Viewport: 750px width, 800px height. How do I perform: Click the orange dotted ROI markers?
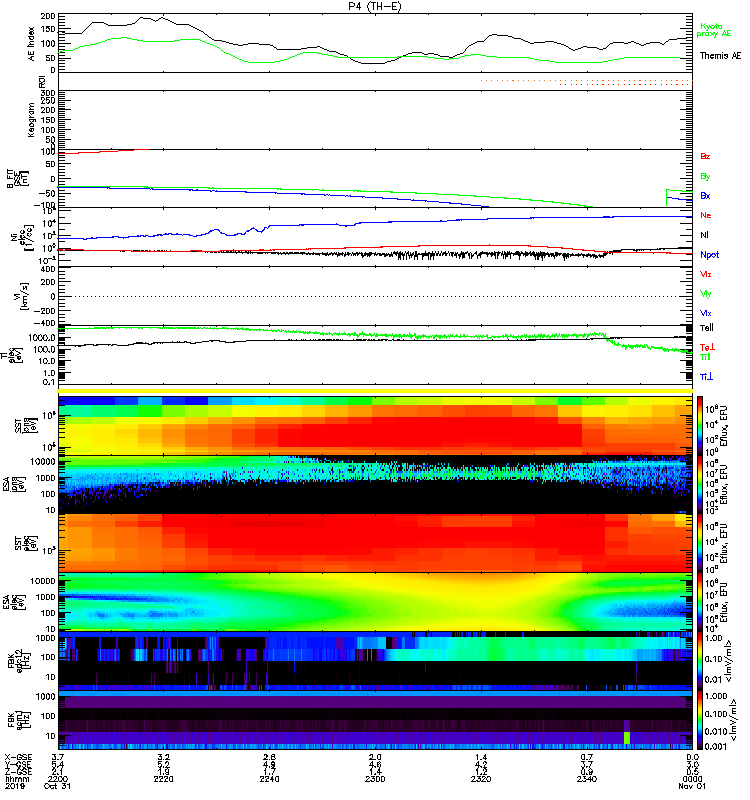coord(586,82)
